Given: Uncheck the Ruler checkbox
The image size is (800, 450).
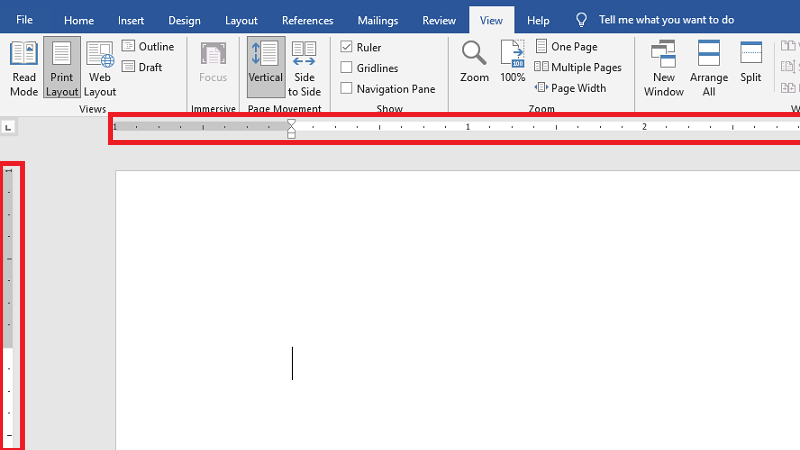Looking at the screenshot, I should pos(347,47).
